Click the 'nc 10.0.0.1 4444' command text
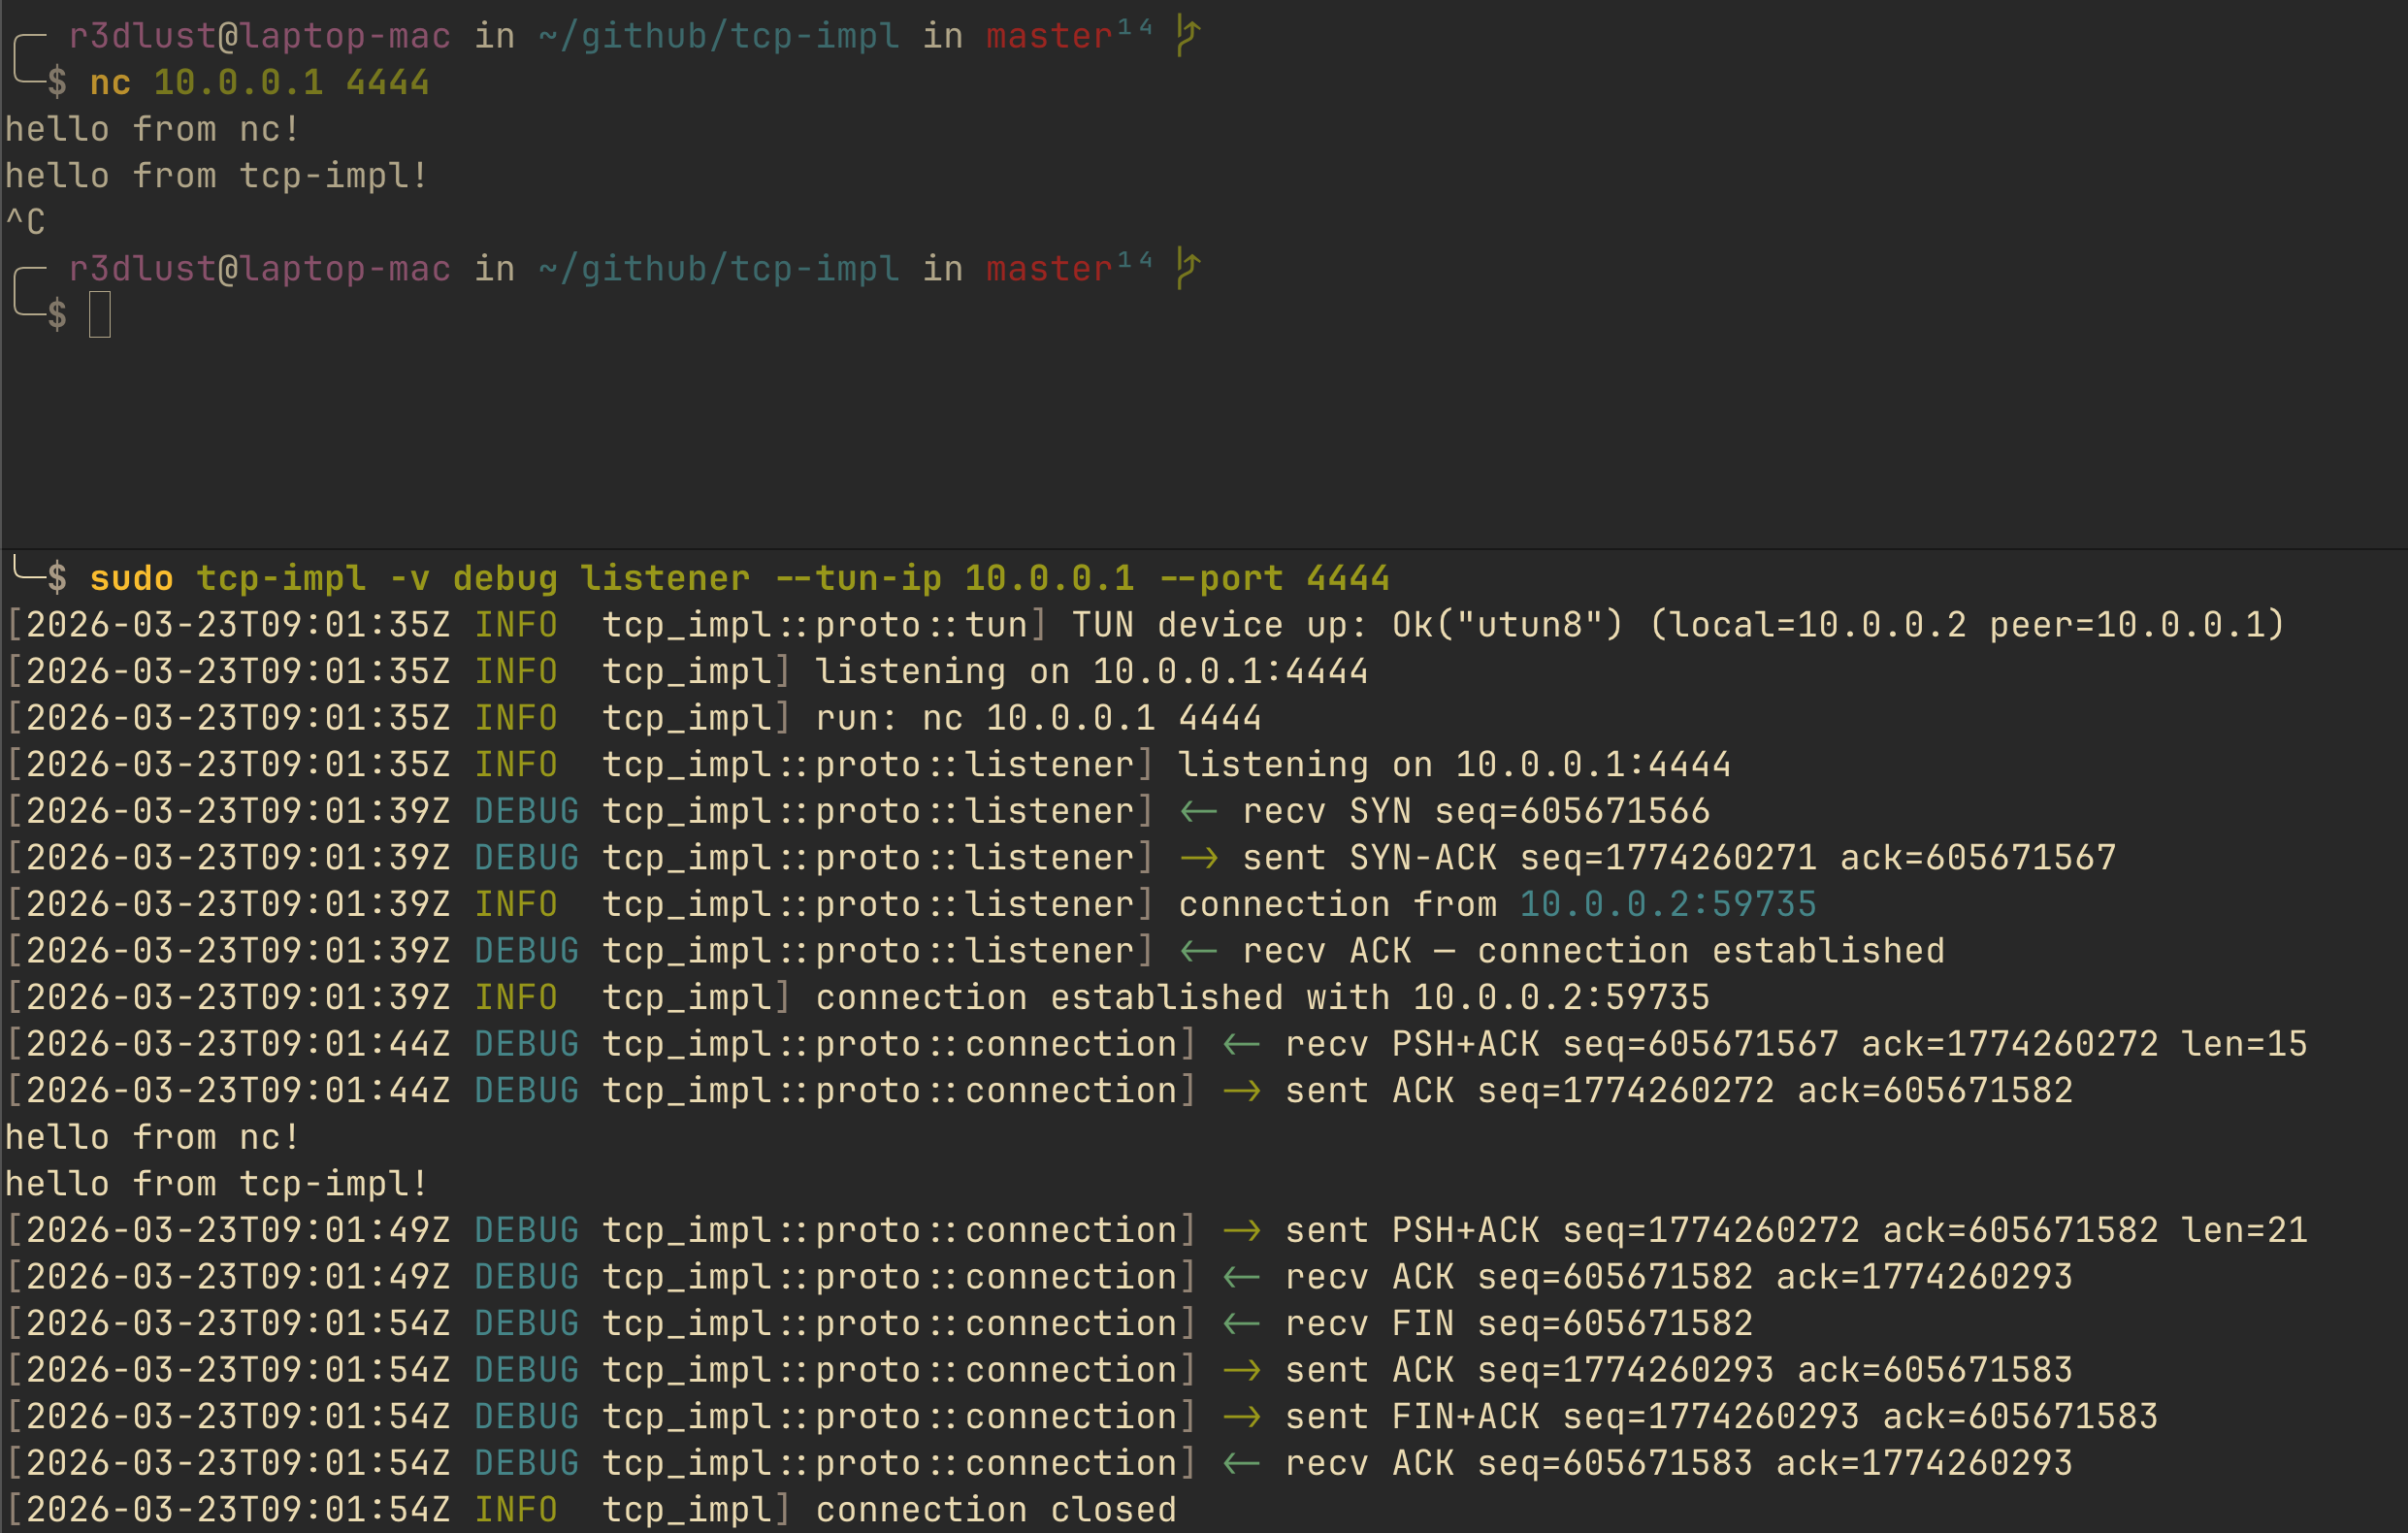Image resolution: width=2408 pixels, height=1533 pixels. [x=260, y=82]
